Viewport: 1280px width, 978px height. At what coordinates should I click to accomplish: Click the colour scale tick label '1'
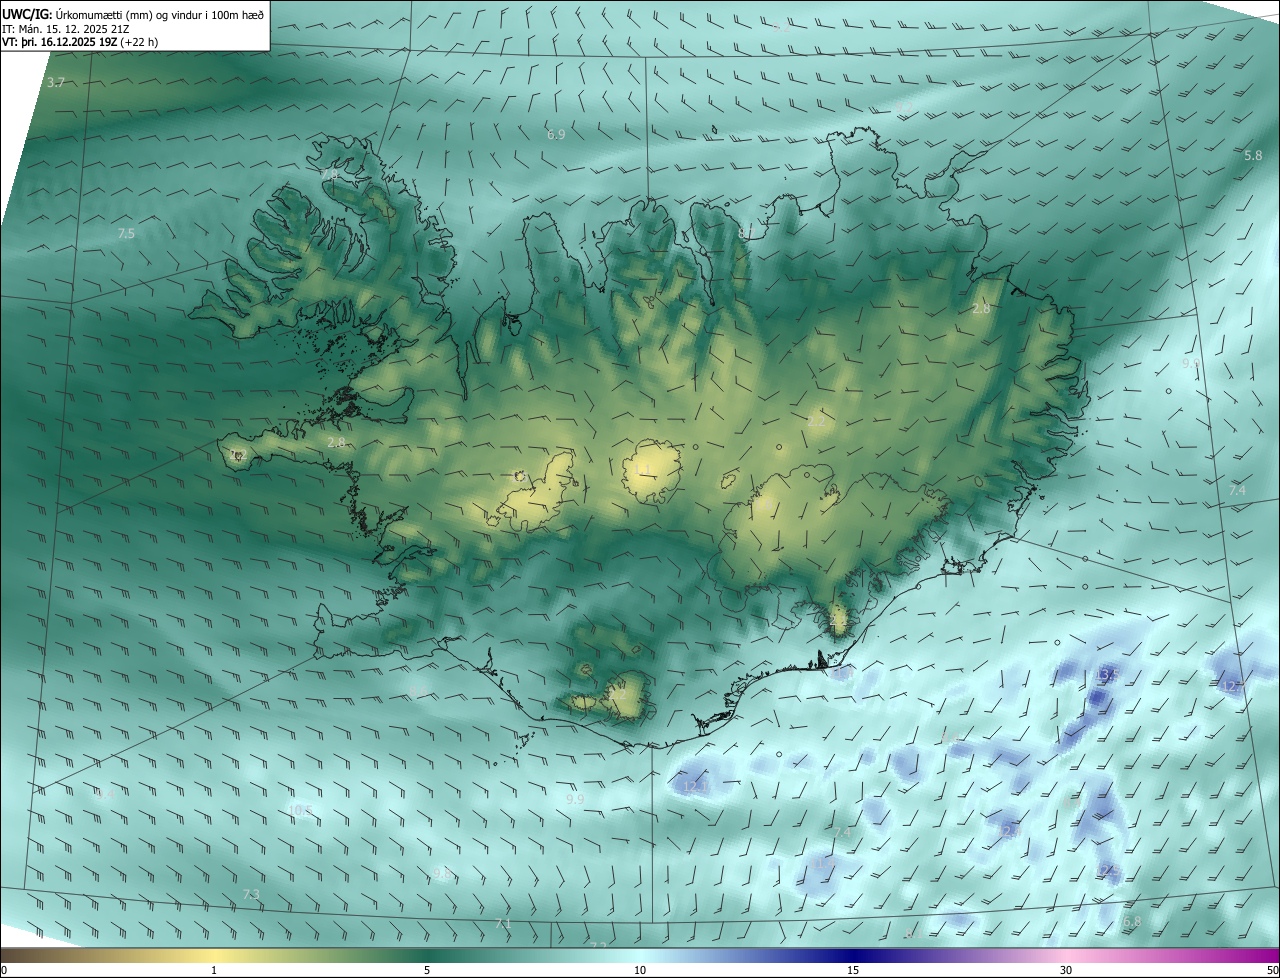pos(214,970)
